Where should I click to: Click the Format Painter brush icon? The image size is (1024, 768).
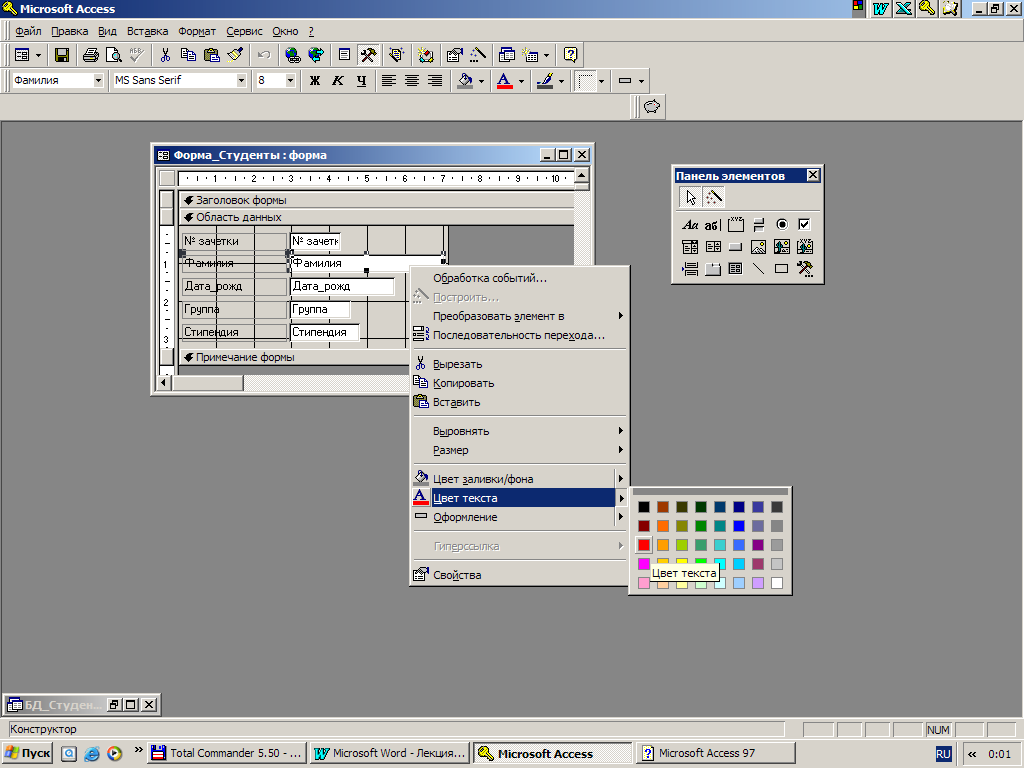pos(235,55)
